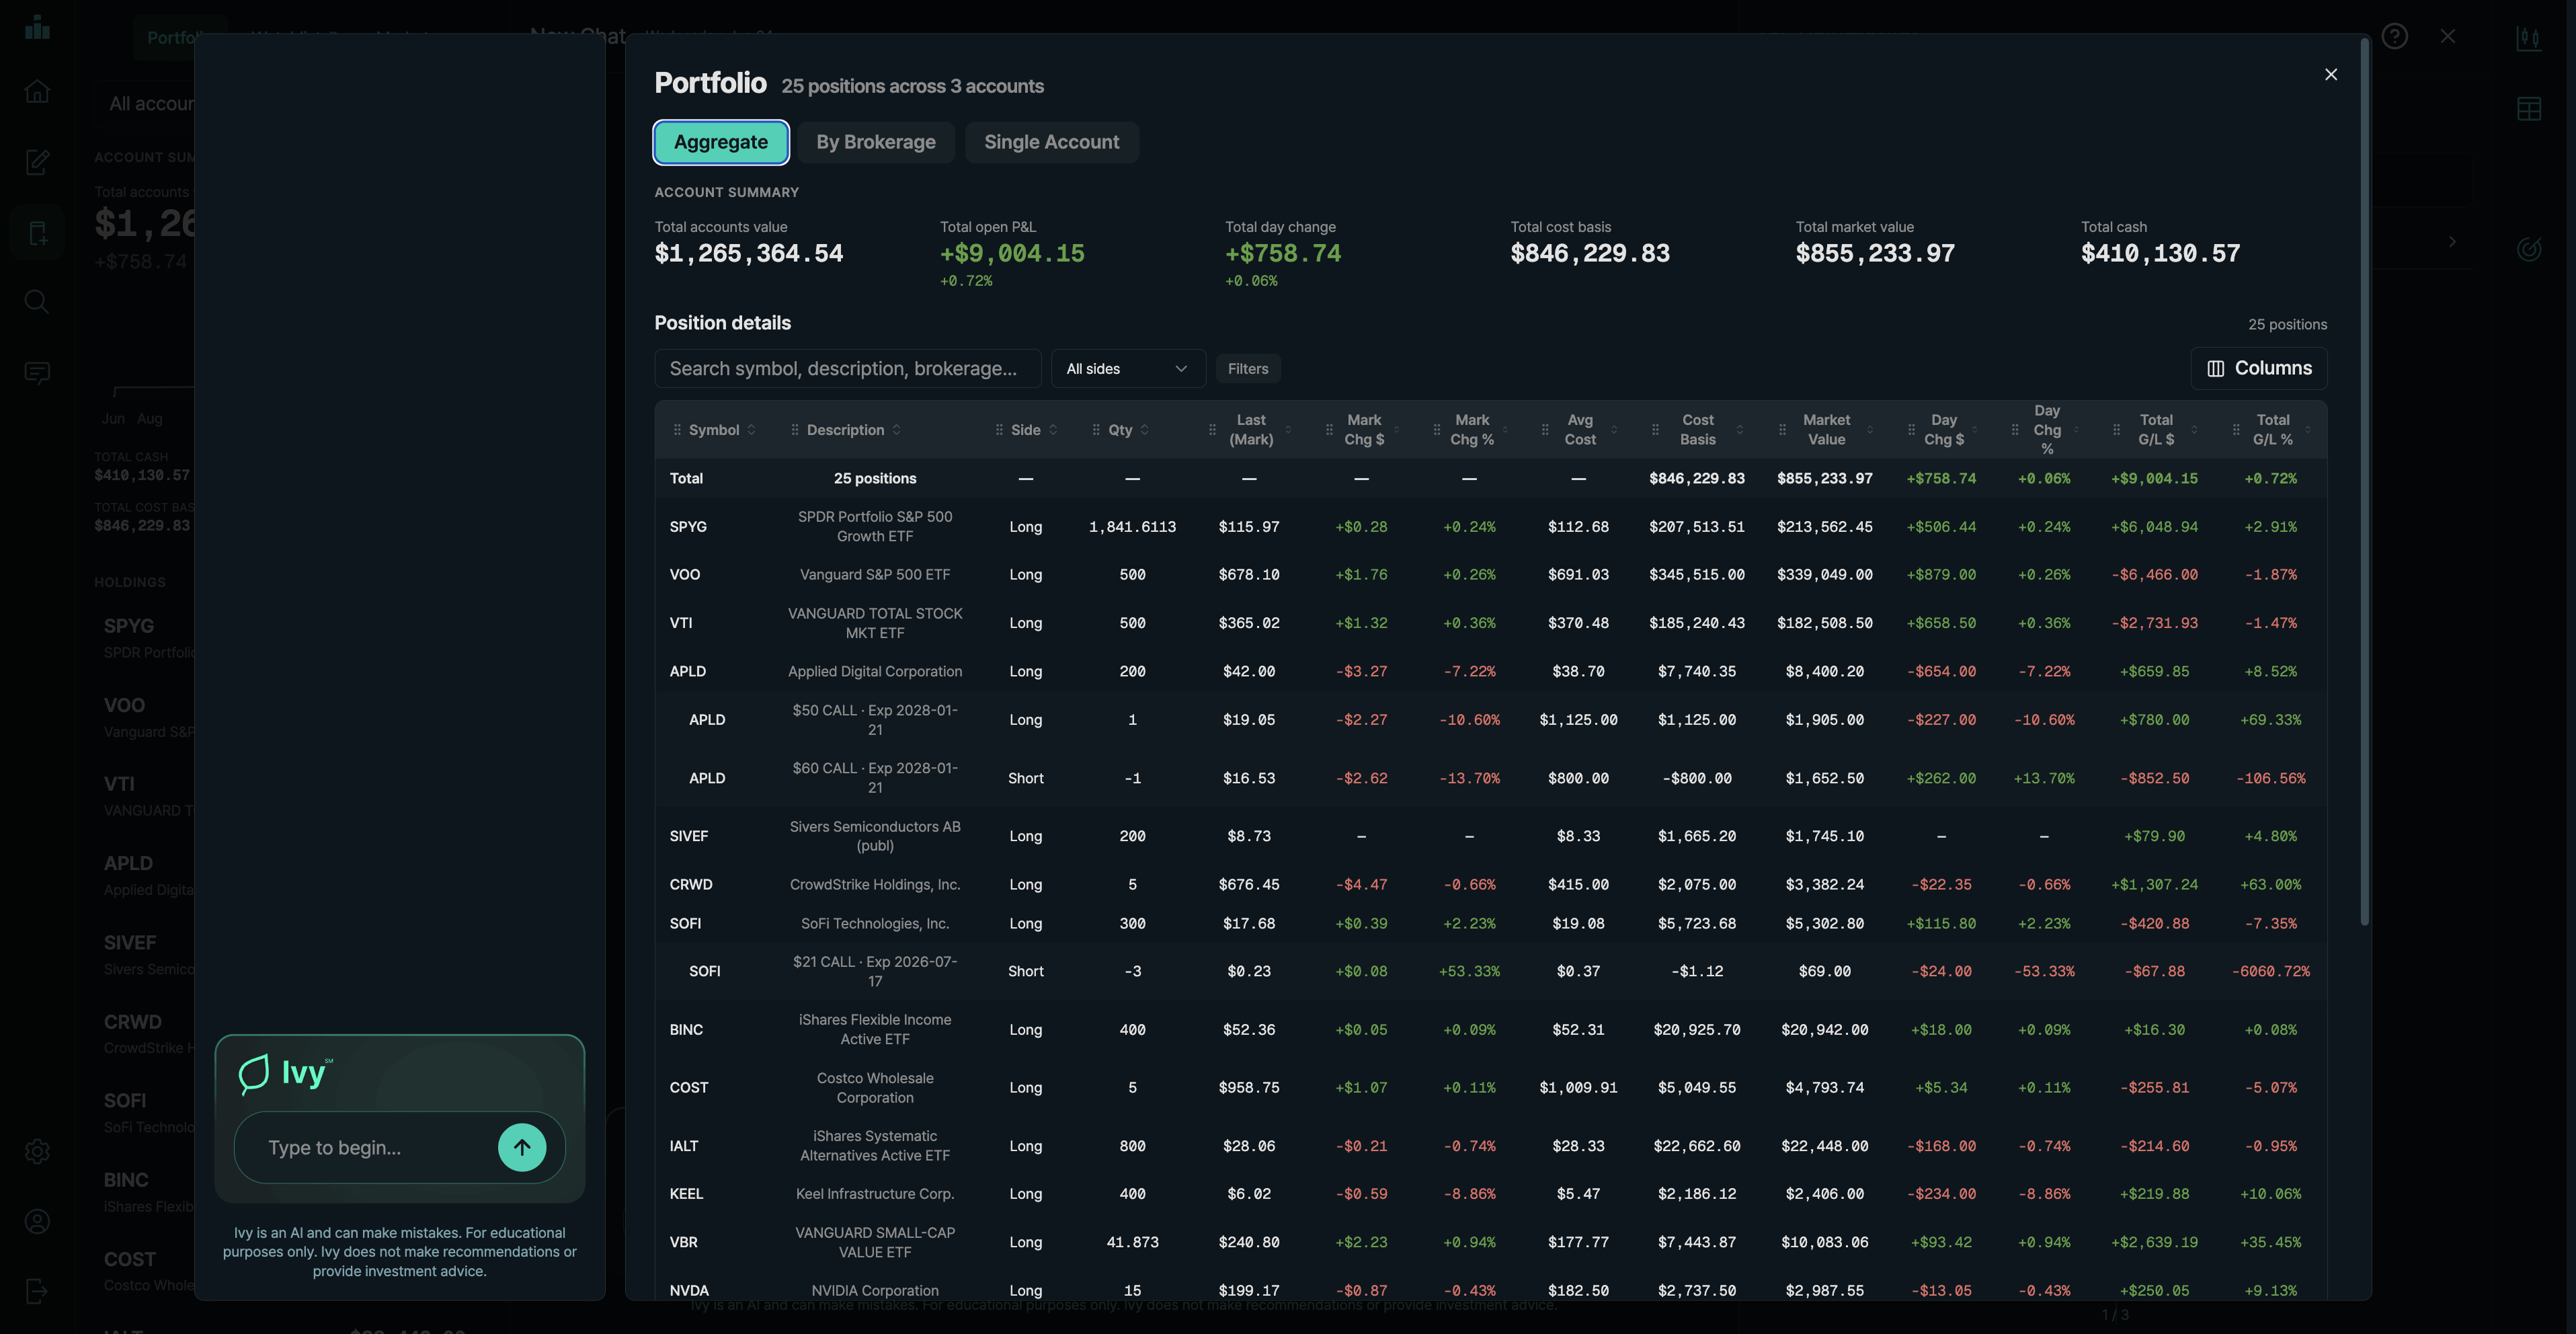Open the user profile icon in sidebar
2576x1334 pixels.
tap(37, 1221)
